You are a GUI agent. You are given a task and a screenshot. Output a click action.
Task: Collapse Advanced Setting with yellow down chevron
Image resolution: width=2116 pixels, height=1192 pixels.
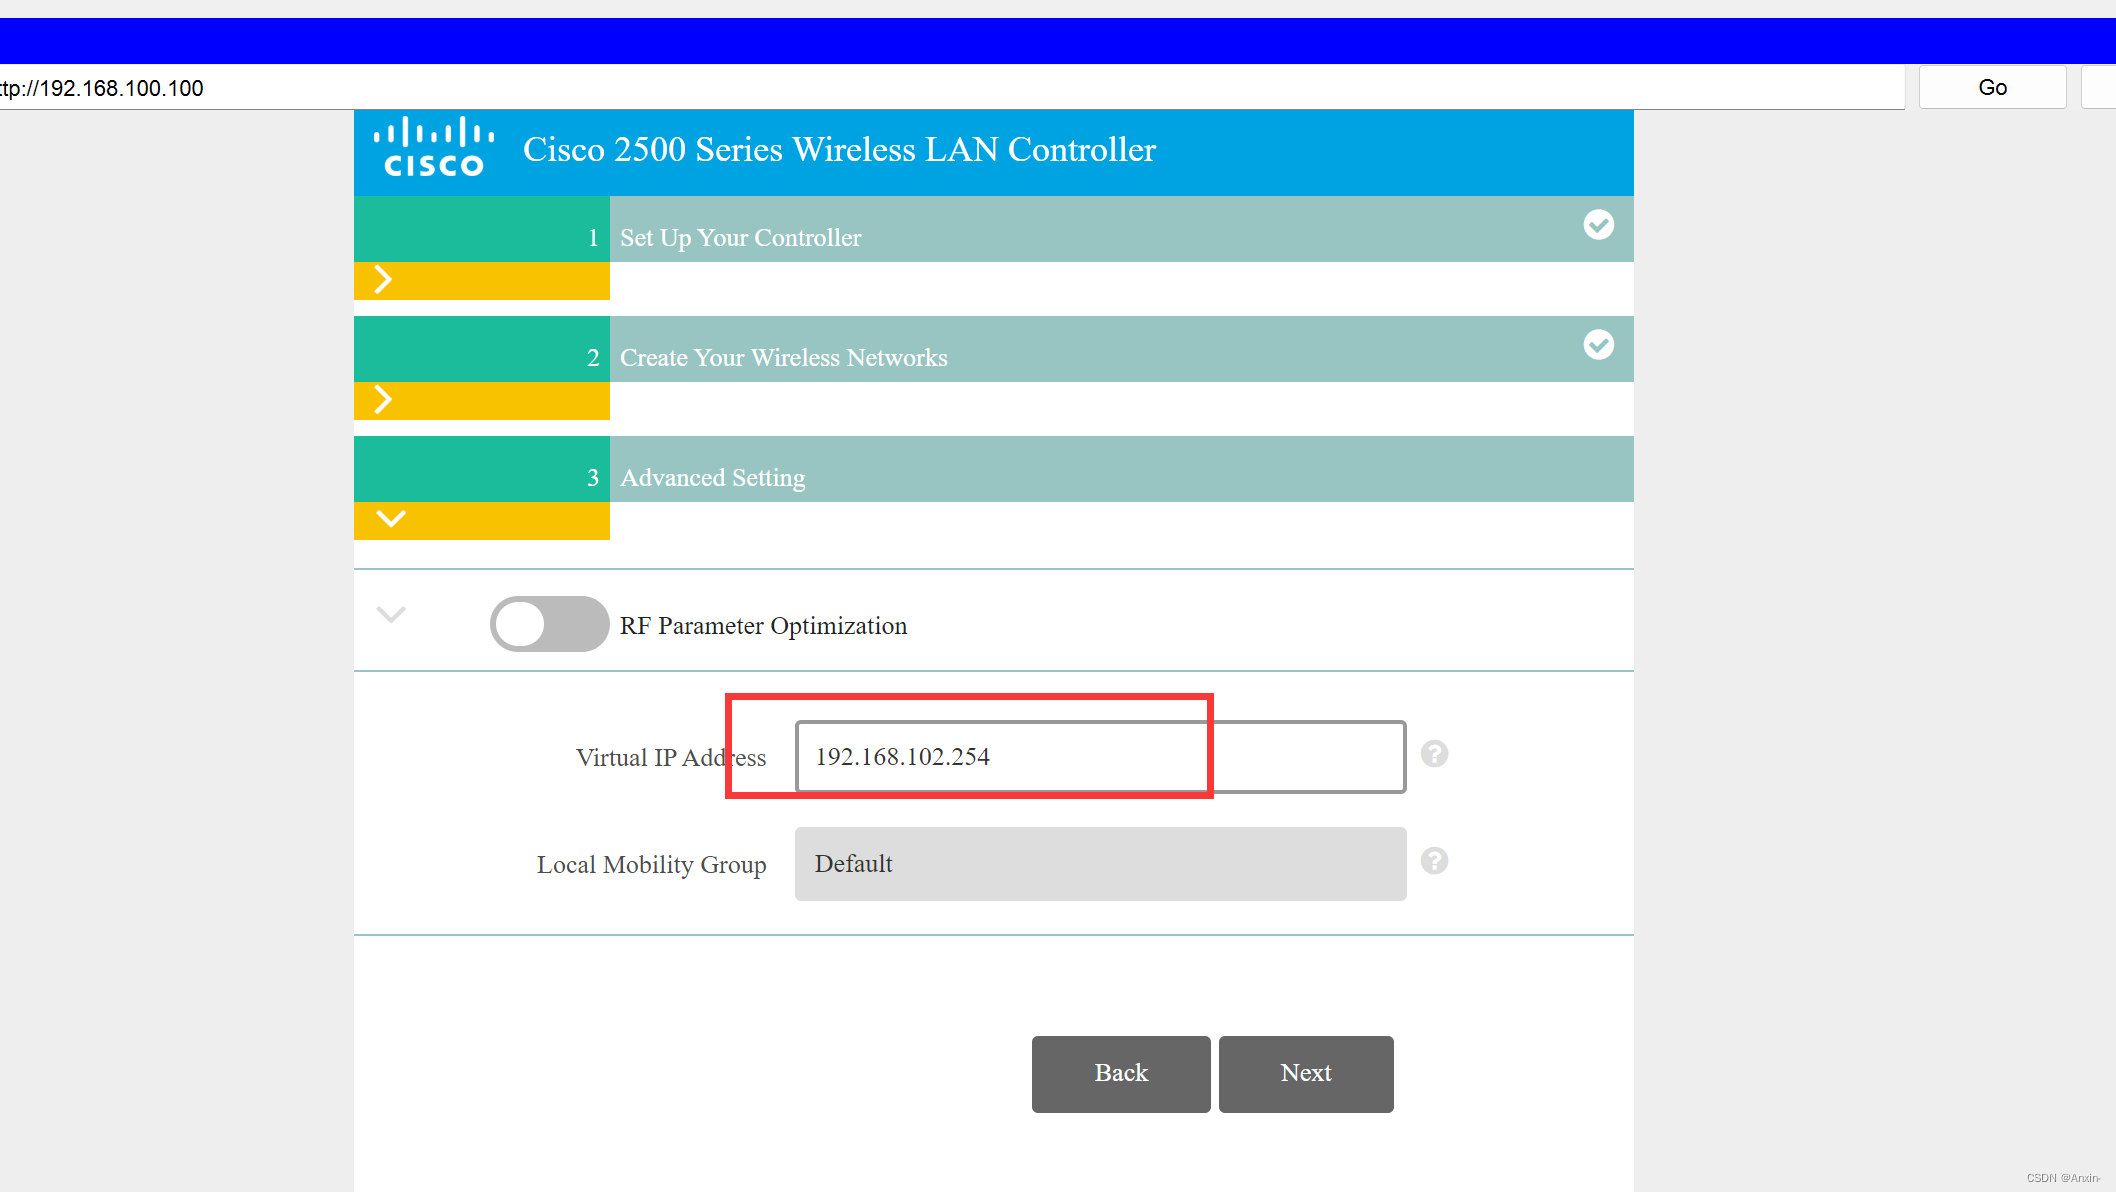click(x=389, y=519)
